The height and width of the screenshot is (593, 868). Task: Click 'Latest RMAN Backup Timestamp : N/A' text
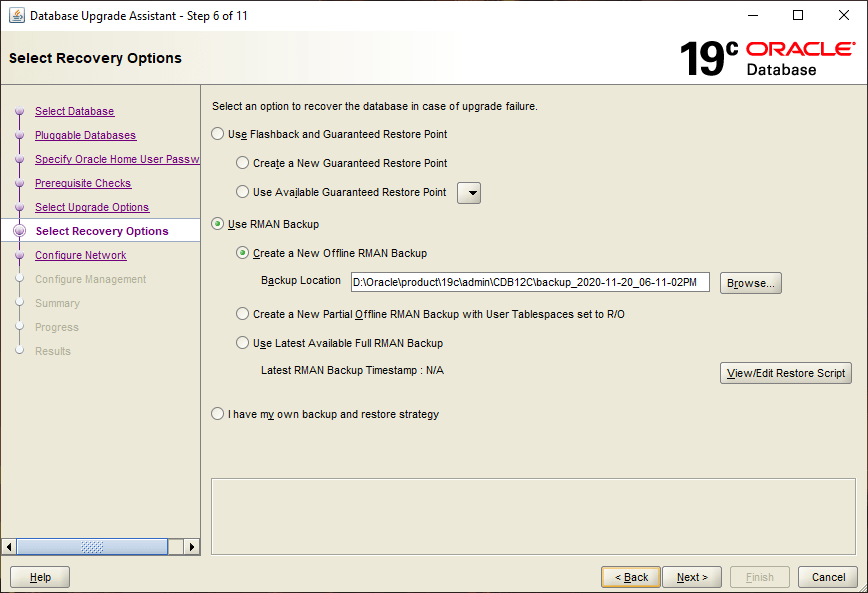pyautogui.click(x=352, y=370)
